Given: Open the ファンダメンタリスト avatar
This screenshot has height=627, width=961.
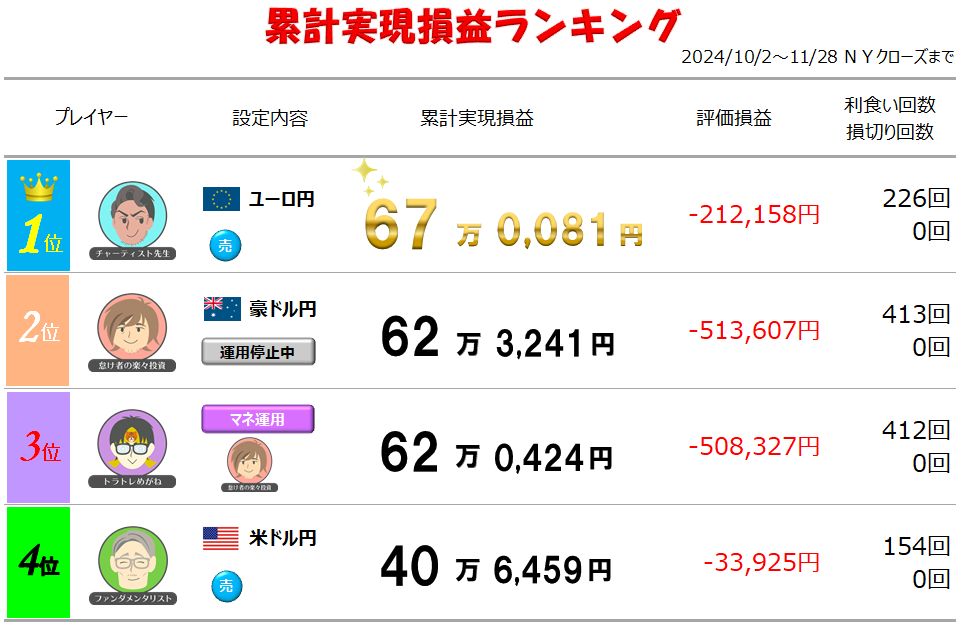Looking at the screenshot, I should click(133, 566).
